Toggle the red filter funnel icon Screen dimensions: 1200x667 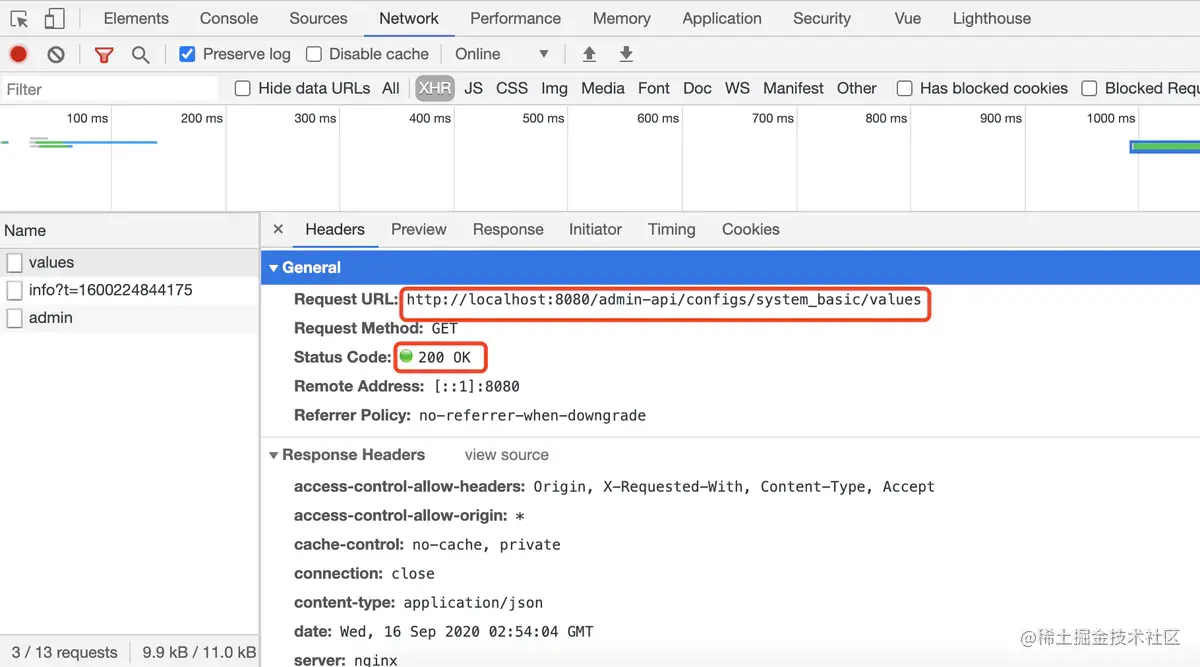[104, 55]
